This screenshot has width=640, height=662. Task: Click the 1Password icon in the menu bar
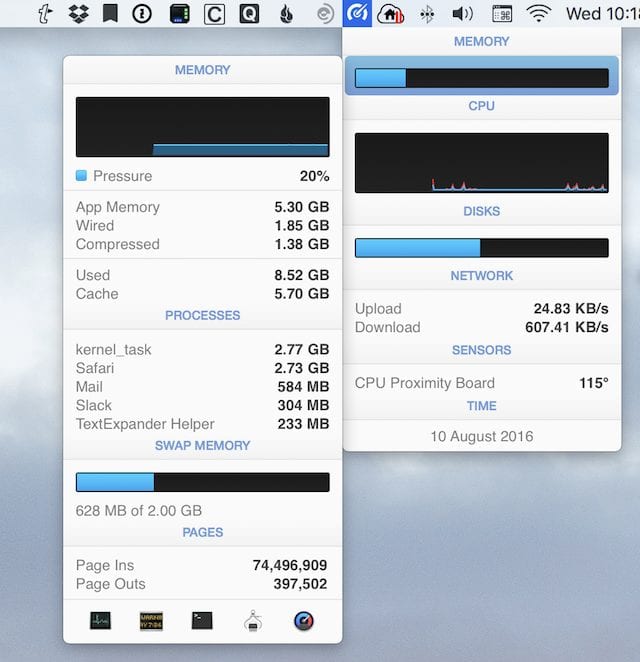tap(142, 14)
